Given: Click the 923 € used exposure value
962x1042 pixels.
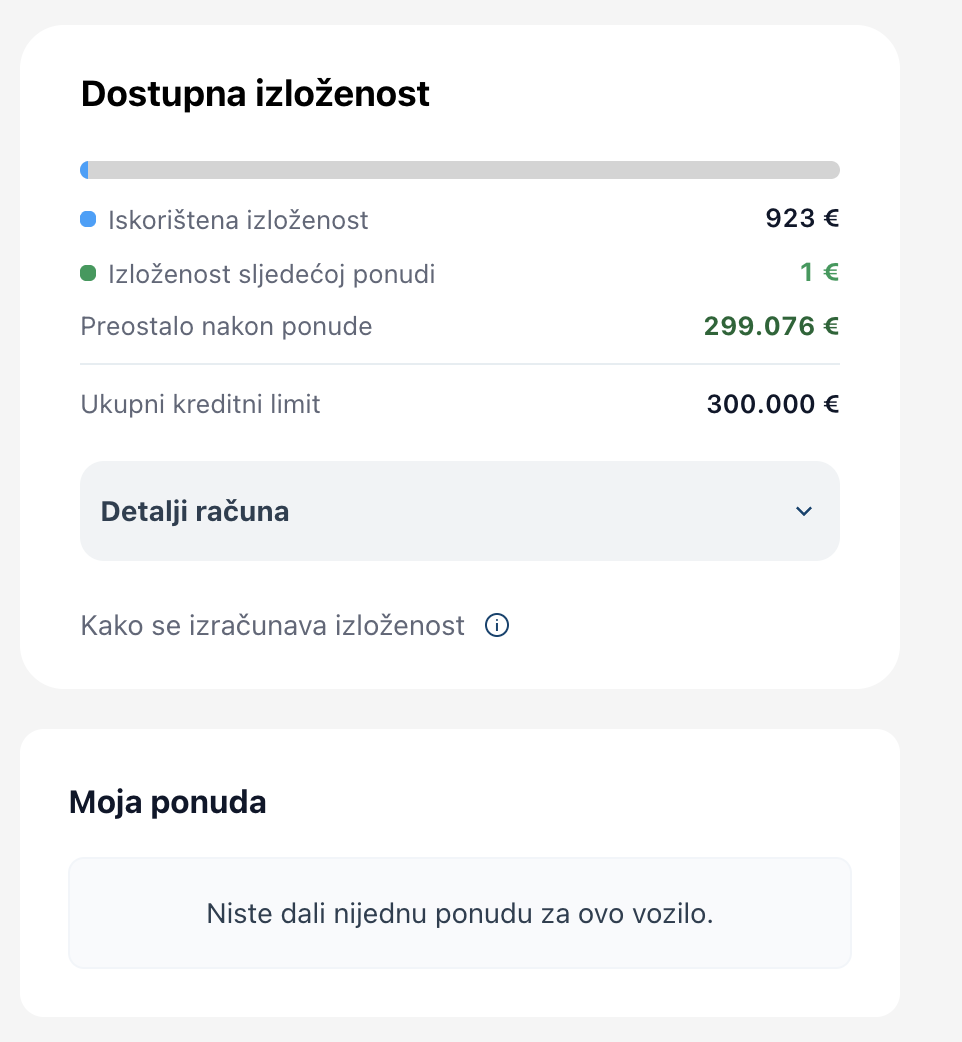Looking at the screenshot, I should click(x=802, y=219).
